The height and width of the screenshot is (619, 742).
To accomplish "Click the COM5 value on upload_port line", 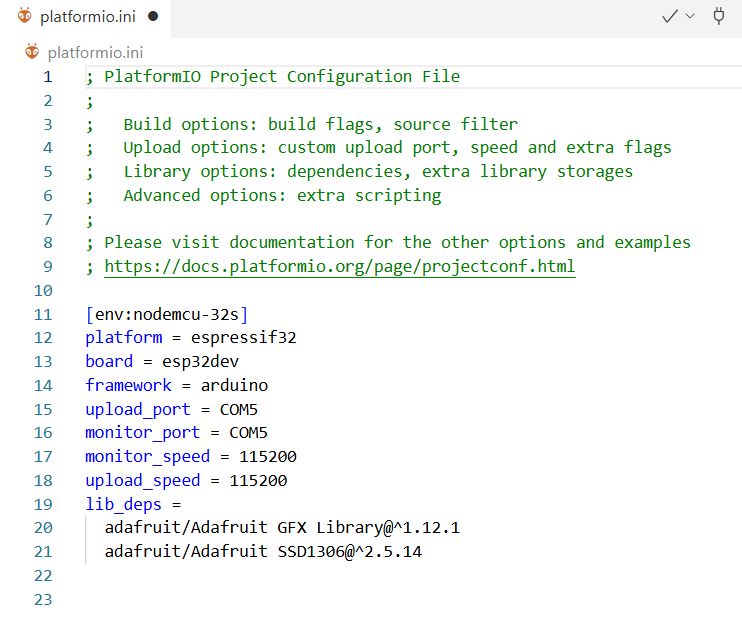I will coord(238,409).
